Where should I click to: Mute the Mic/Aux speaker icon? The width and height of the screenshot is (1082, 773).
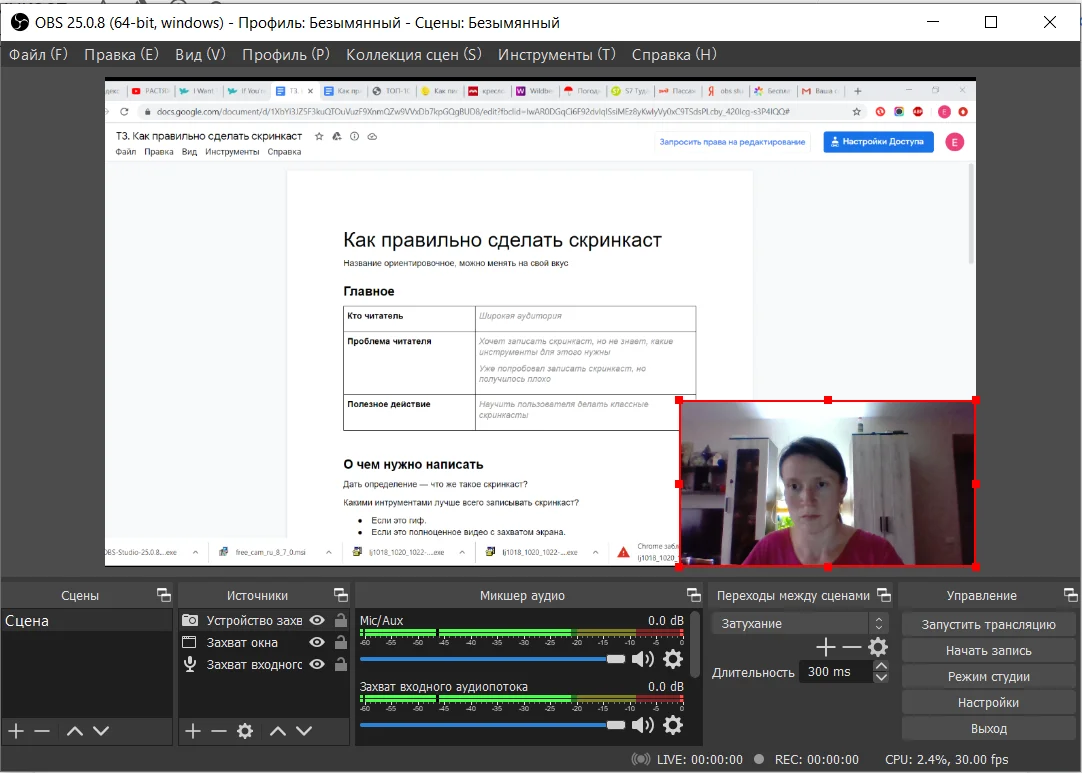click(643, 659)
